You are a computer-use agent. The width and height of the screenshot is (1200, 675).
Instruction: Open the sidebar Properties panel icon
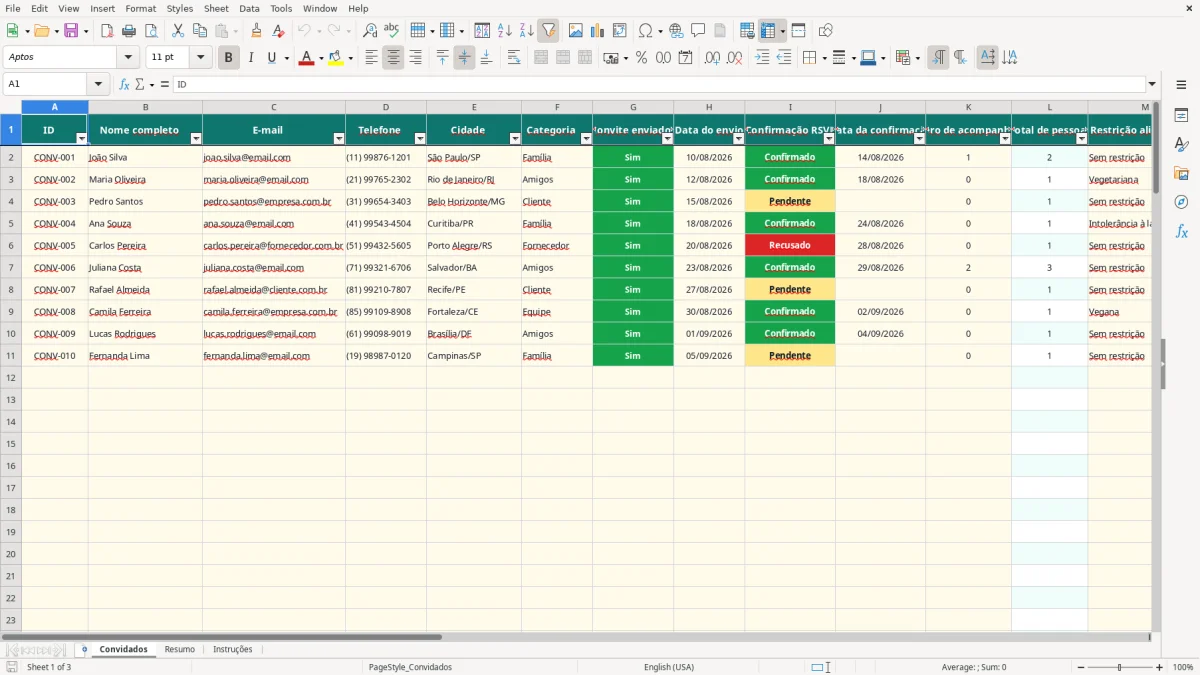(x=1182, y=116)
